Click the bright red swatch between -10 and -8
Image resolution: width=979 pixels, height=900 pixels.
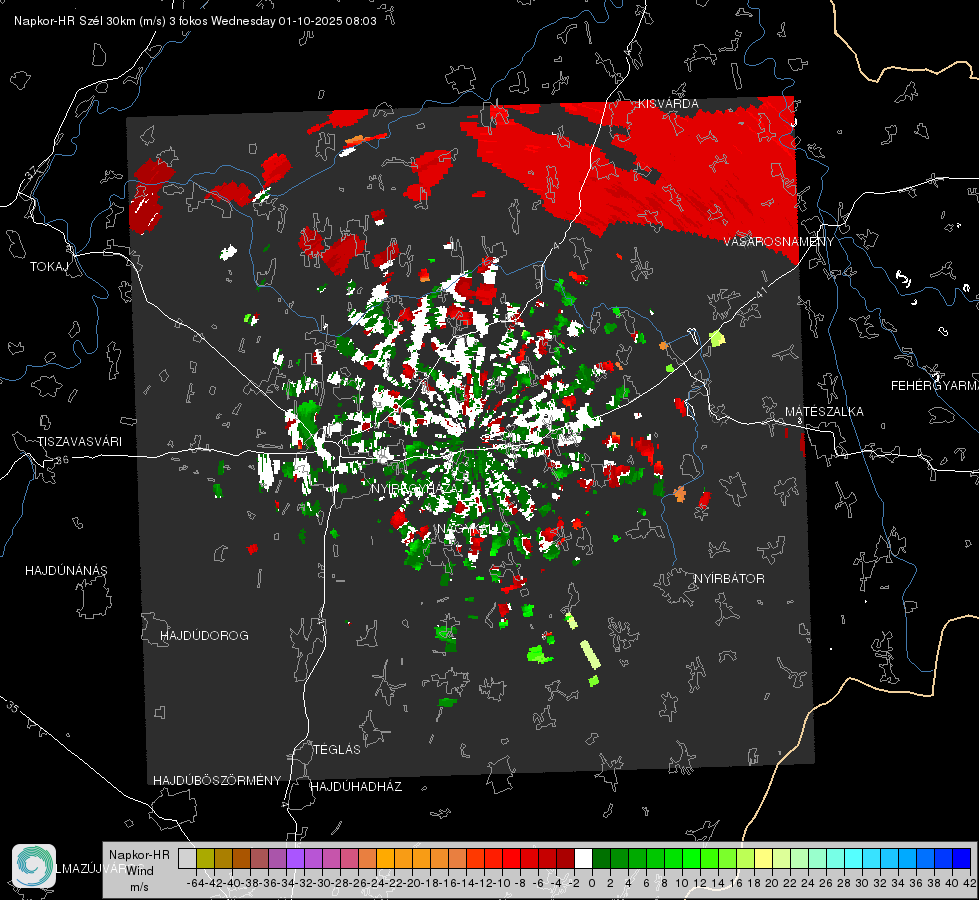point(511,858)
